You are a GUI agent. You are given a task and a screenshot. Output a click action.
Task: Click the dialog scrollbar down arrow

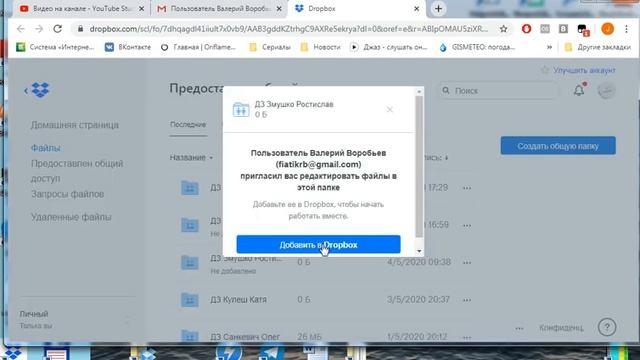(x=419, y=251)
